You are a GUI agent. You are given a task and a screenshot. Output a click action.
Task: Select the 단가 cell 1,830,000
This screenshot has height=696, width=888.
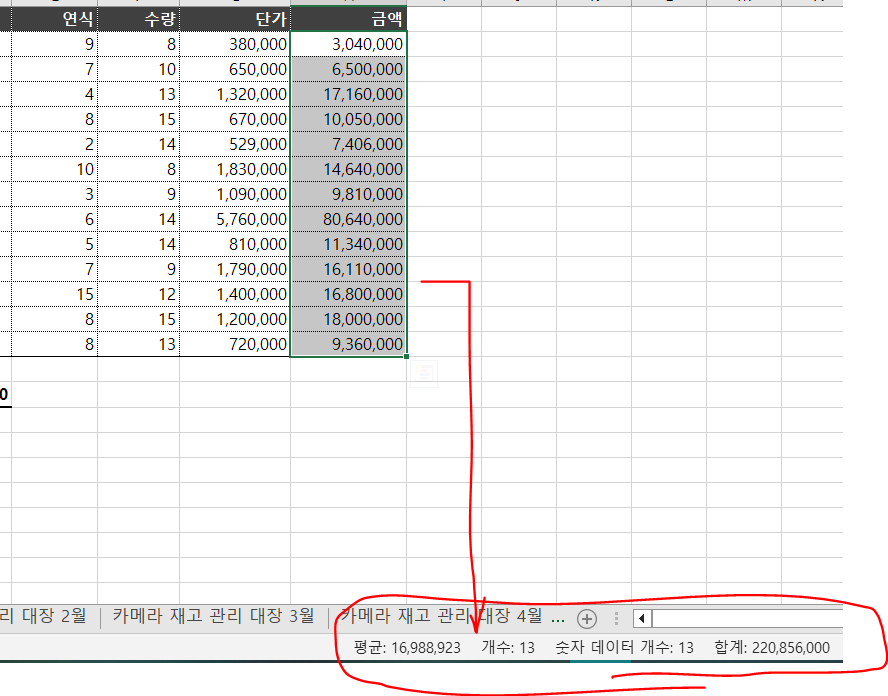(235, 169)
